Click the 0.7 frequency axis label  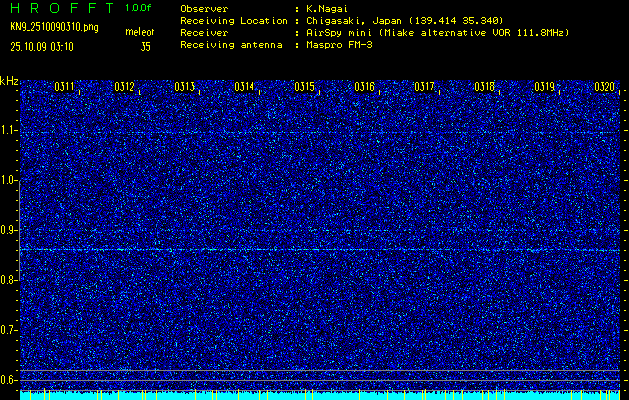click(9, 330)
